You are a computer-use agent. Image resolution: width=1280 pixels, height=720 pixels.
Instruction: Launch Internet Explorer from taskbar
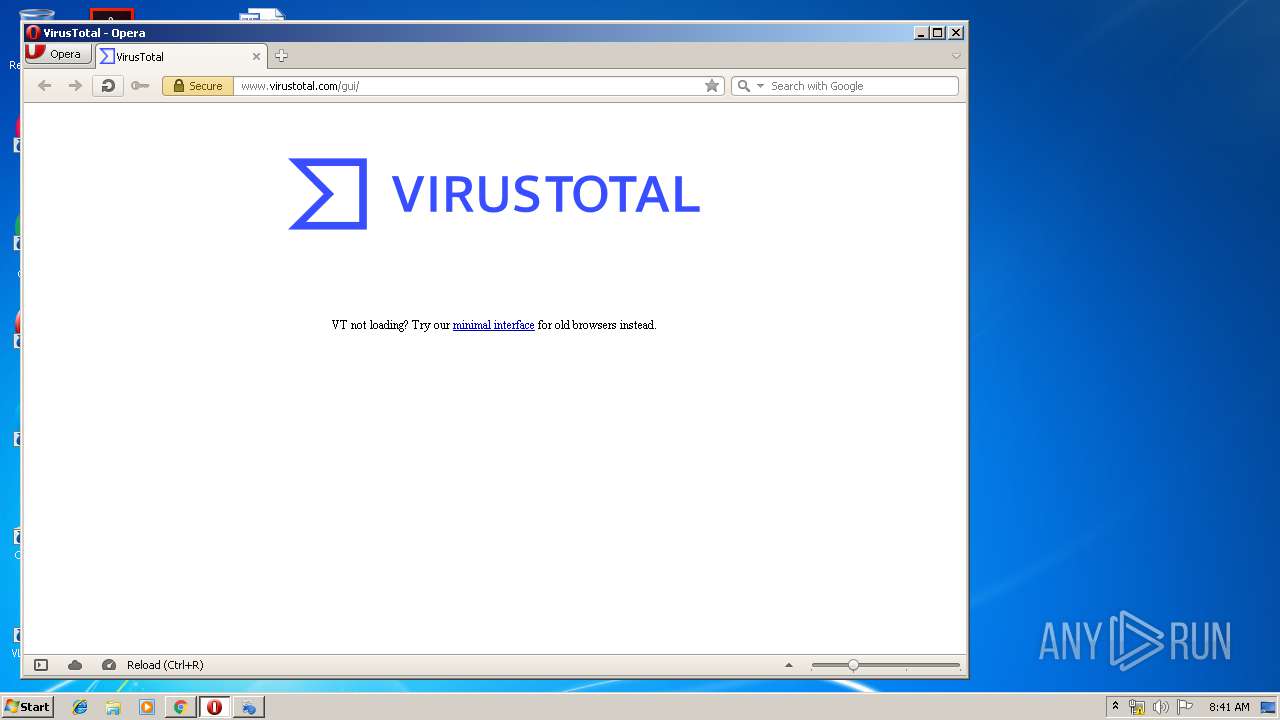point(80,707)
